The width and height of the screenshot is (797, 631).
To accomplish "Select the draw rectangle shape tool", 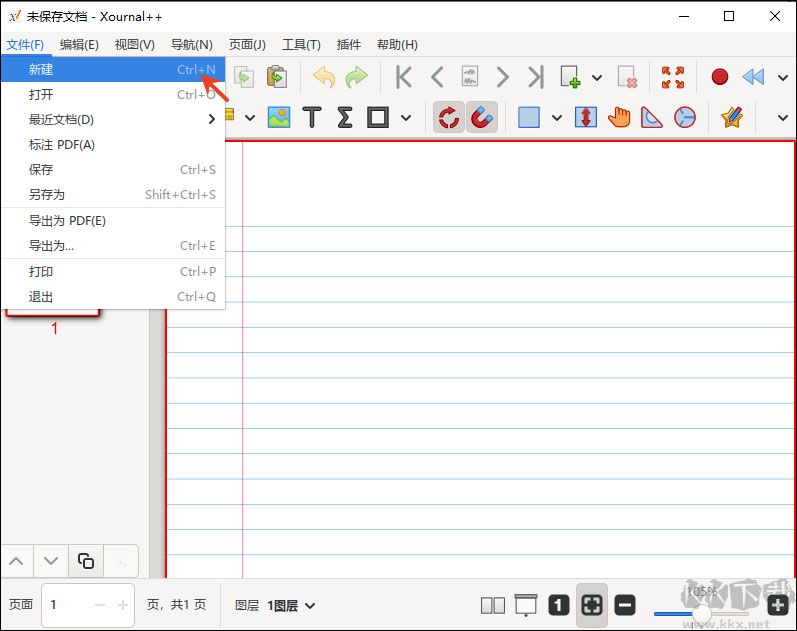I will [378, 117].
